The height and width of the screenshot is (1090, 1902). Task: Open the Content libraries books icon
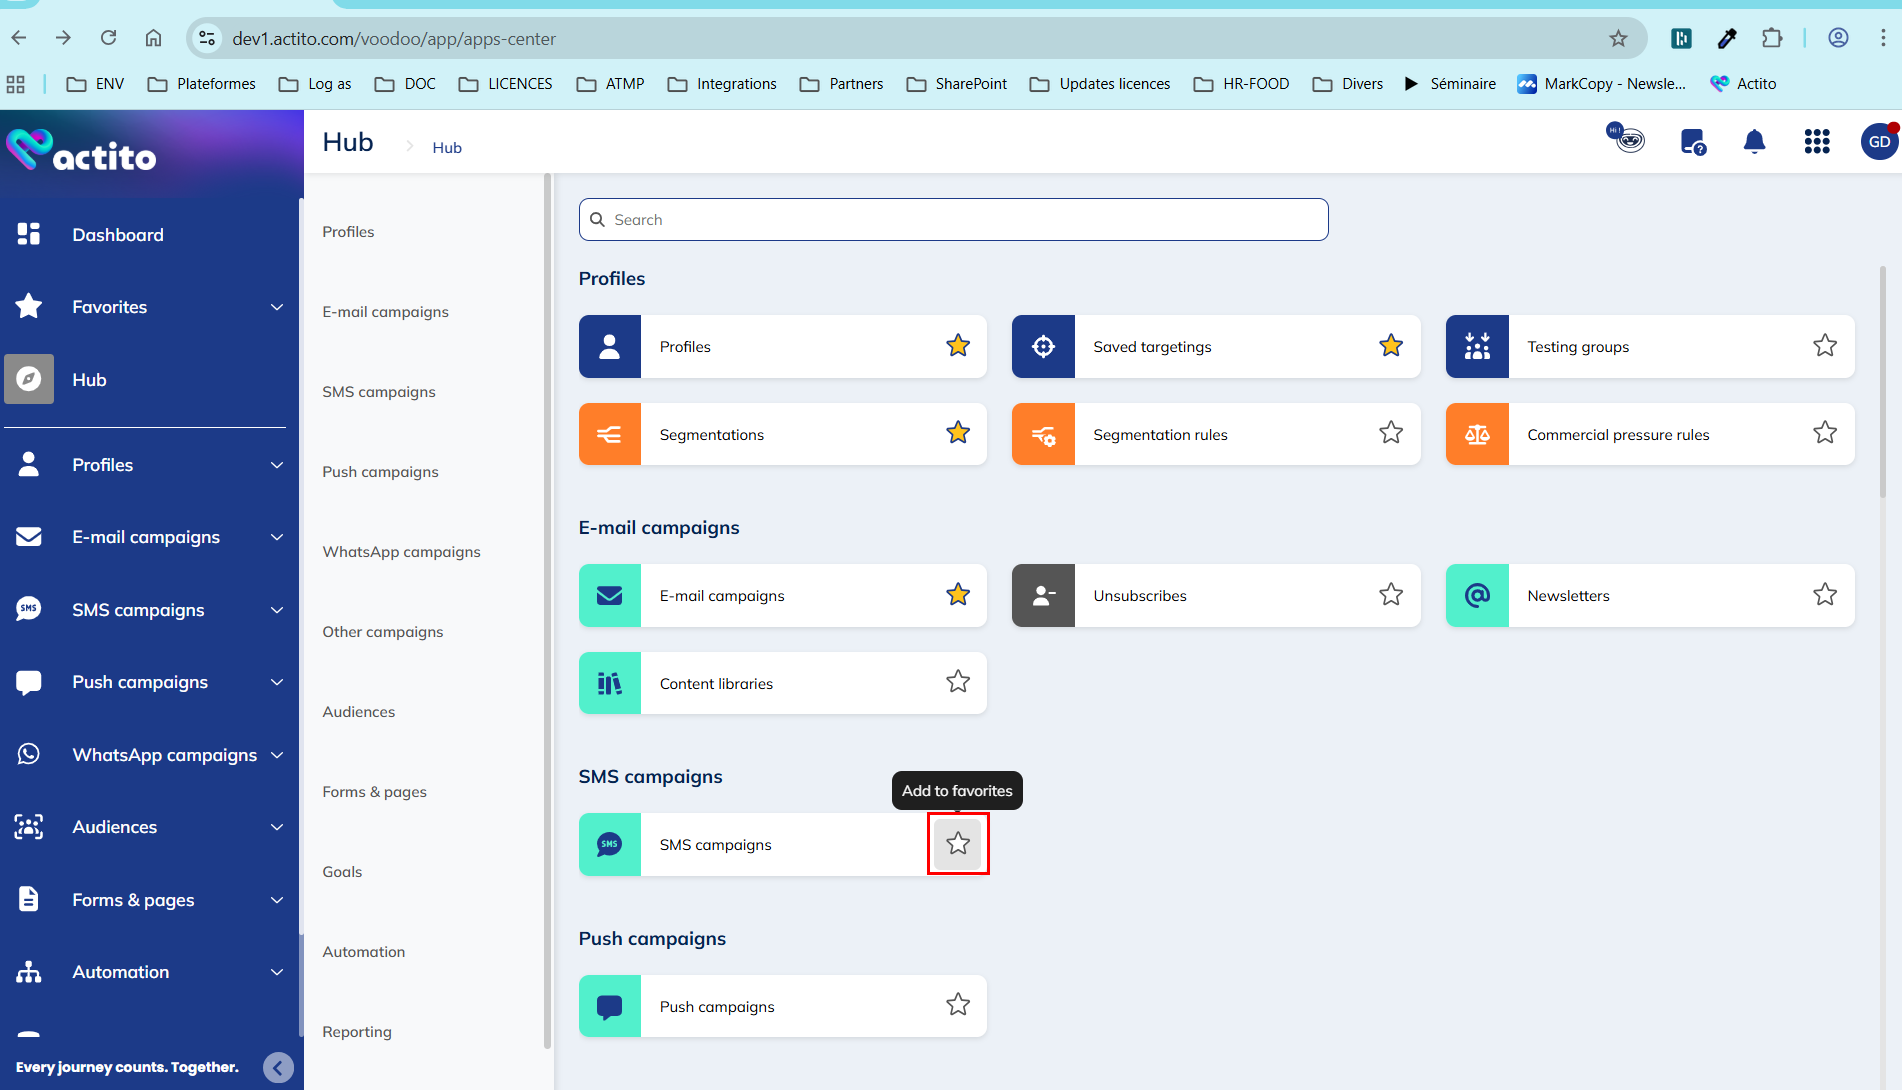click(610, 684)
